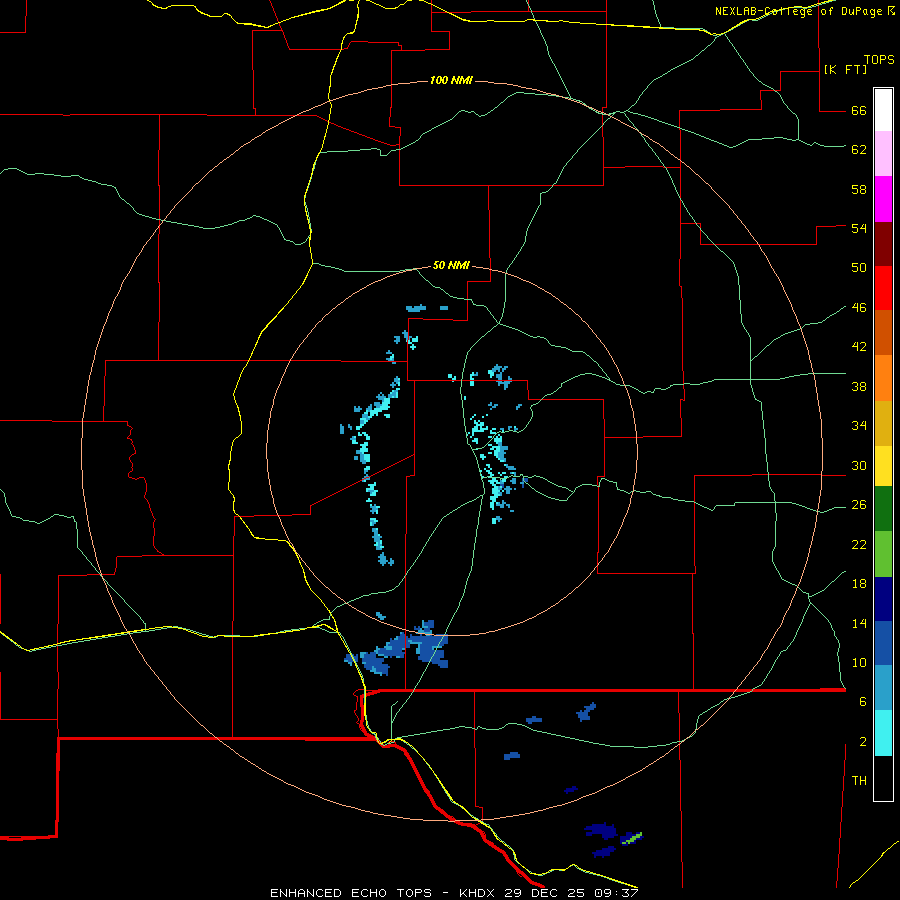Click the Enhanced Echo Tops KHDX caption
This screenshot has height=900, width=900.
click(x=454, y=893)
